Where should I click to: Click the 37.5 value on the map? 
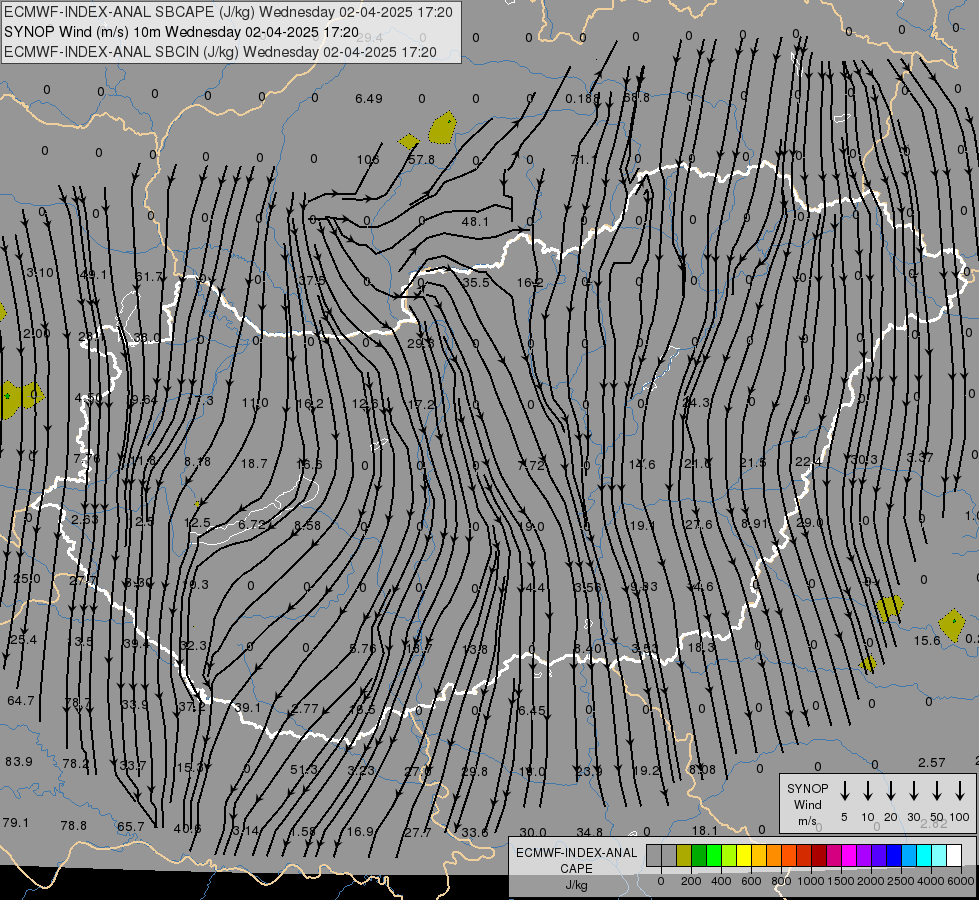(312, 280)
